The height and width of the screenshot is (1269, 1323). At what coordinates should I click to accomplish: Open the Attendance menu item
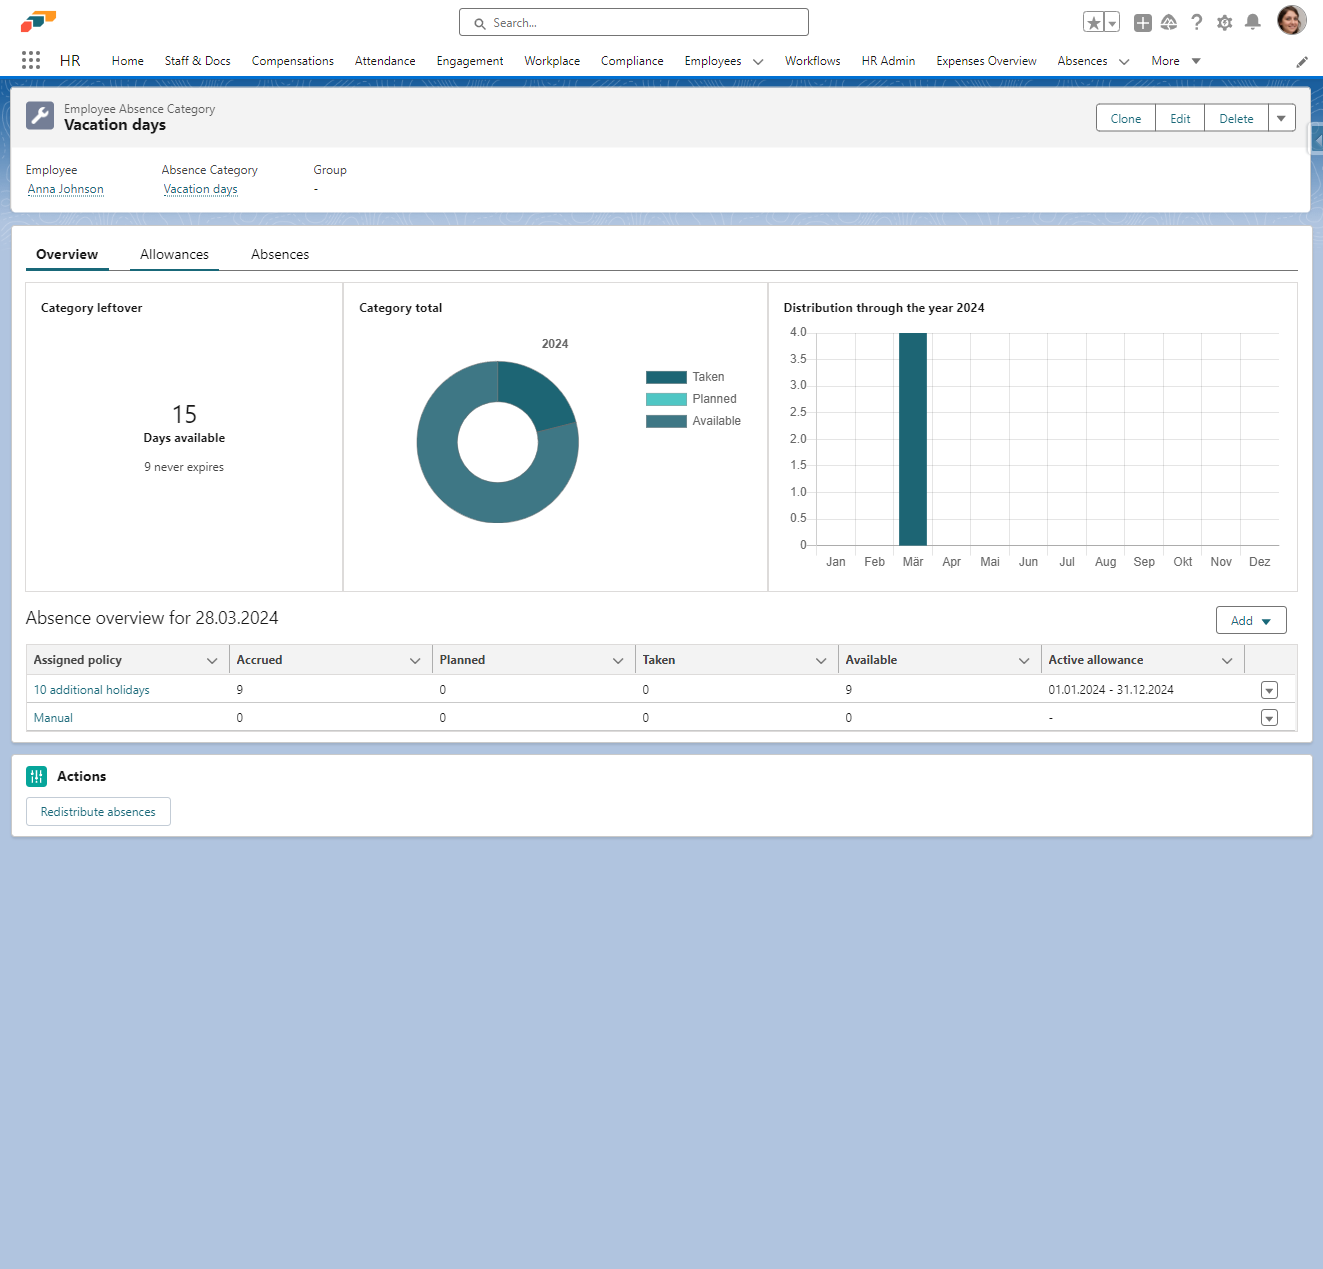pos(385,61)
